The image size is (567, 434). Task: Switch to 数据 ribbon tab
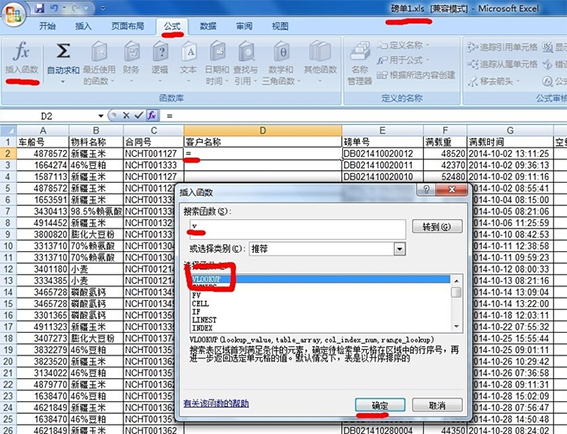click(x=208, y=26)
